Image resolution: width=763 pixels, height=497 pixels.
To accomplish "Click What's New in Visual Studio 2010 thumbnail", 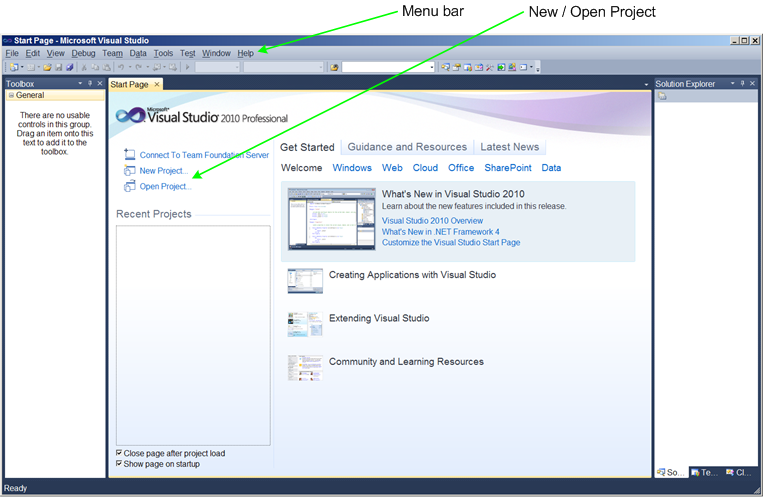I will click(x=331, y=219).
